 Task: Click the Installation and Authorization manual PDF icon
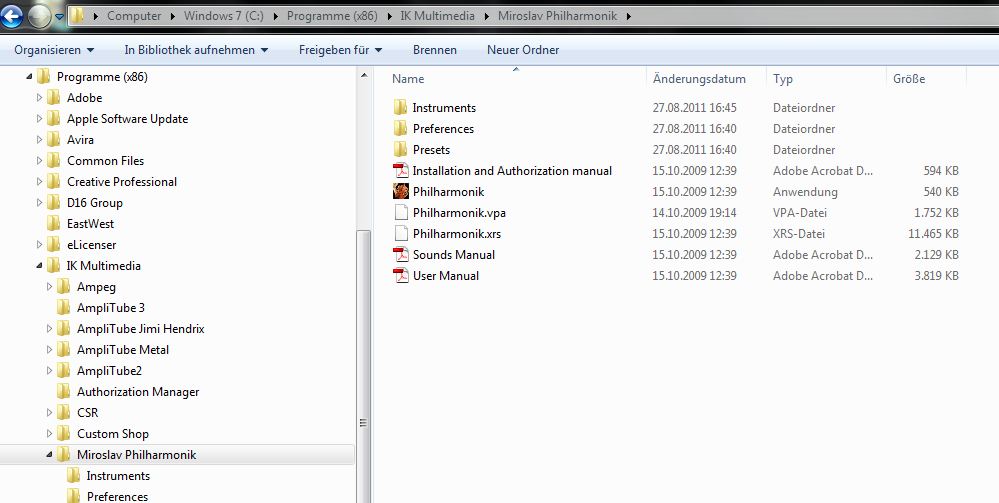[x=401, y=170]
